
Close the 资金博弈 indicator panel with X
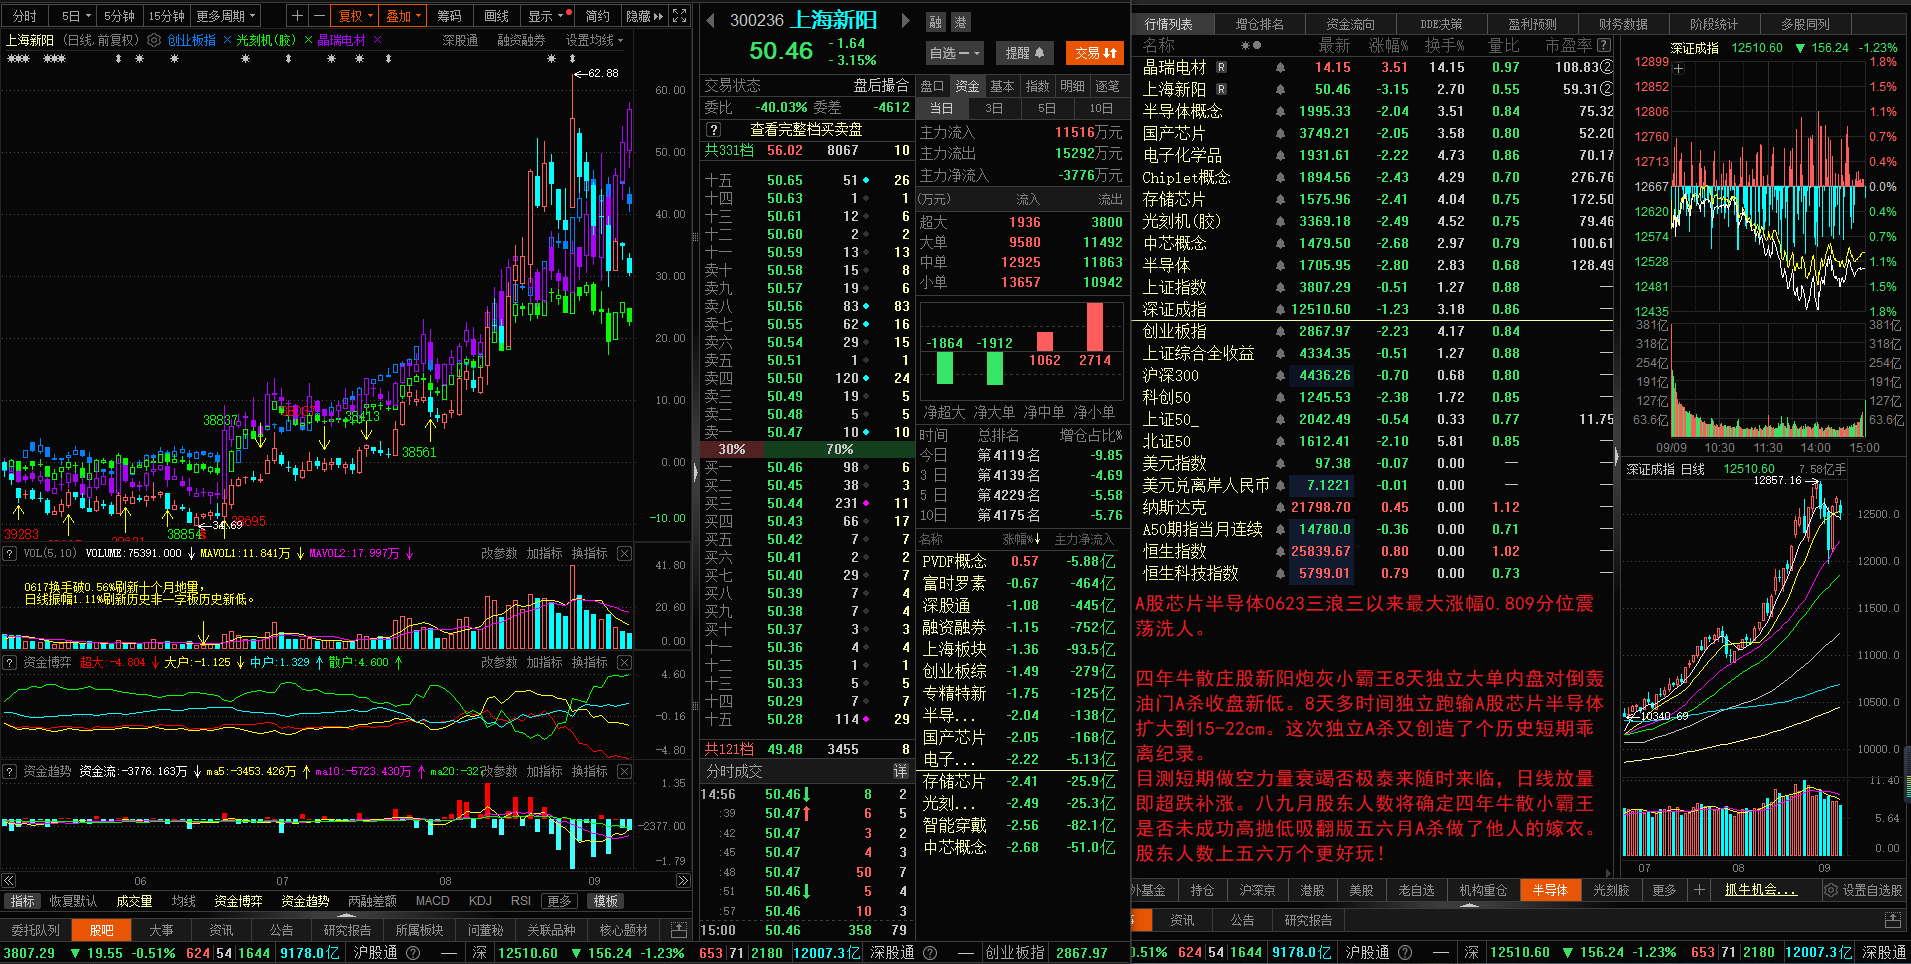(624, 662)
